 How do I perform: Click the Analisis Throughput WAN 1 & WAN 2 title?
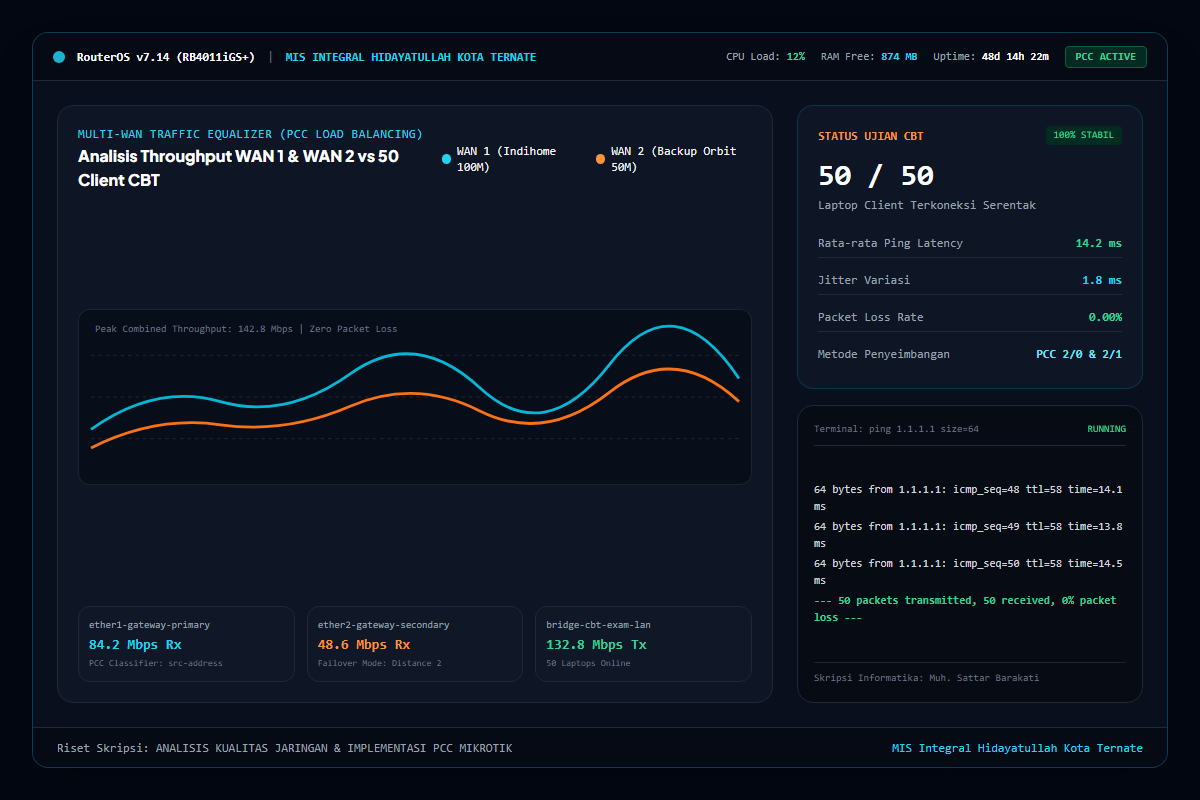tap(238, 168)
